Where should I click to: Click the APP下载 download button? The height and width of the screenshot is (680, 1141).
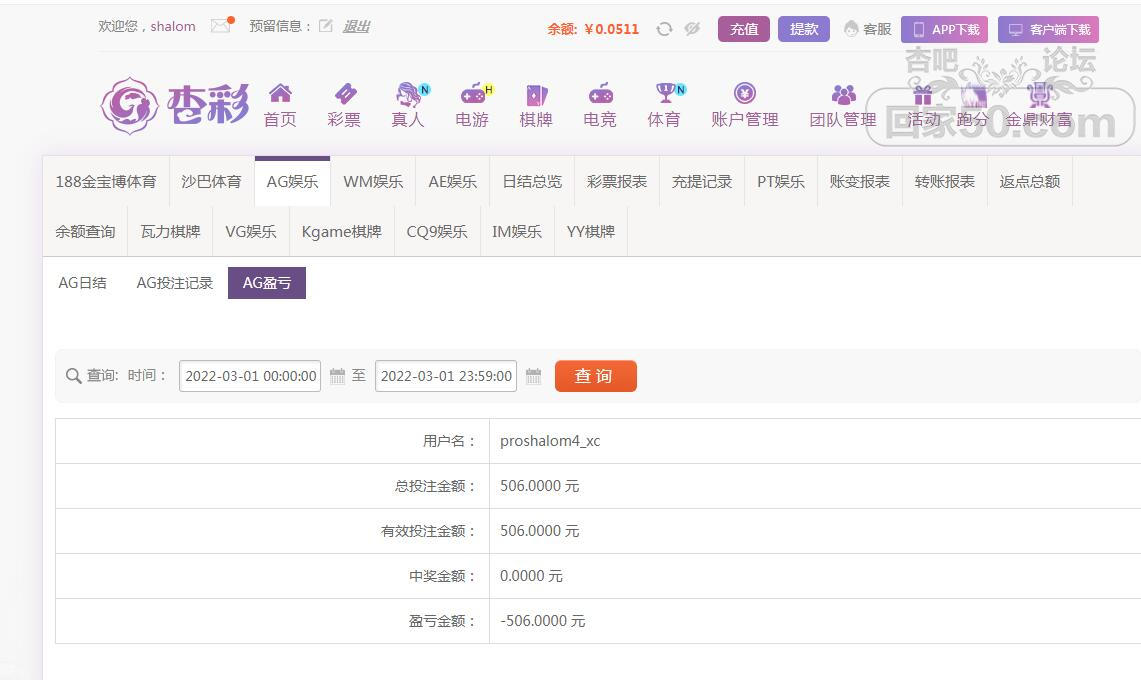944,29
